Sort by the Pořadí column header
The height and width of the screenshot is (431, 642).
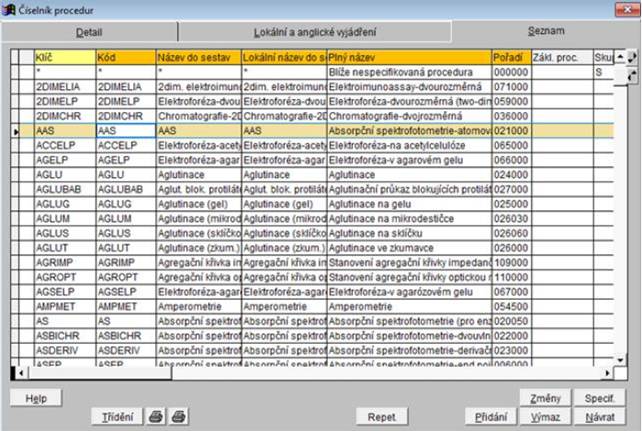coord(511,58)
